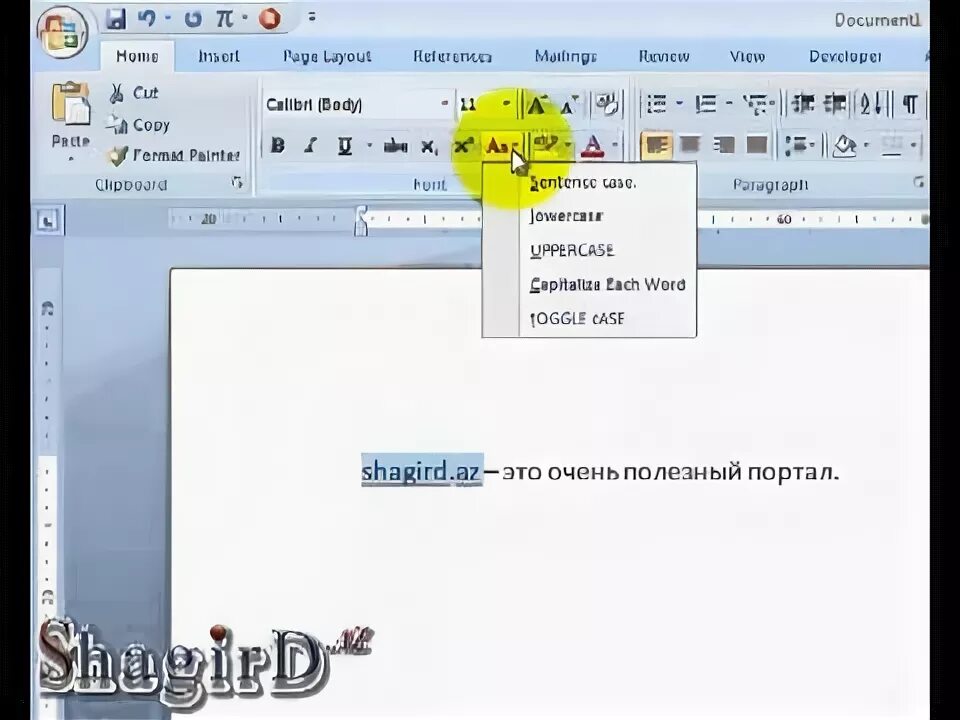Viewport: 960px width, 720px height.
Task: Open the View tab
Action: tap(747, 56)
